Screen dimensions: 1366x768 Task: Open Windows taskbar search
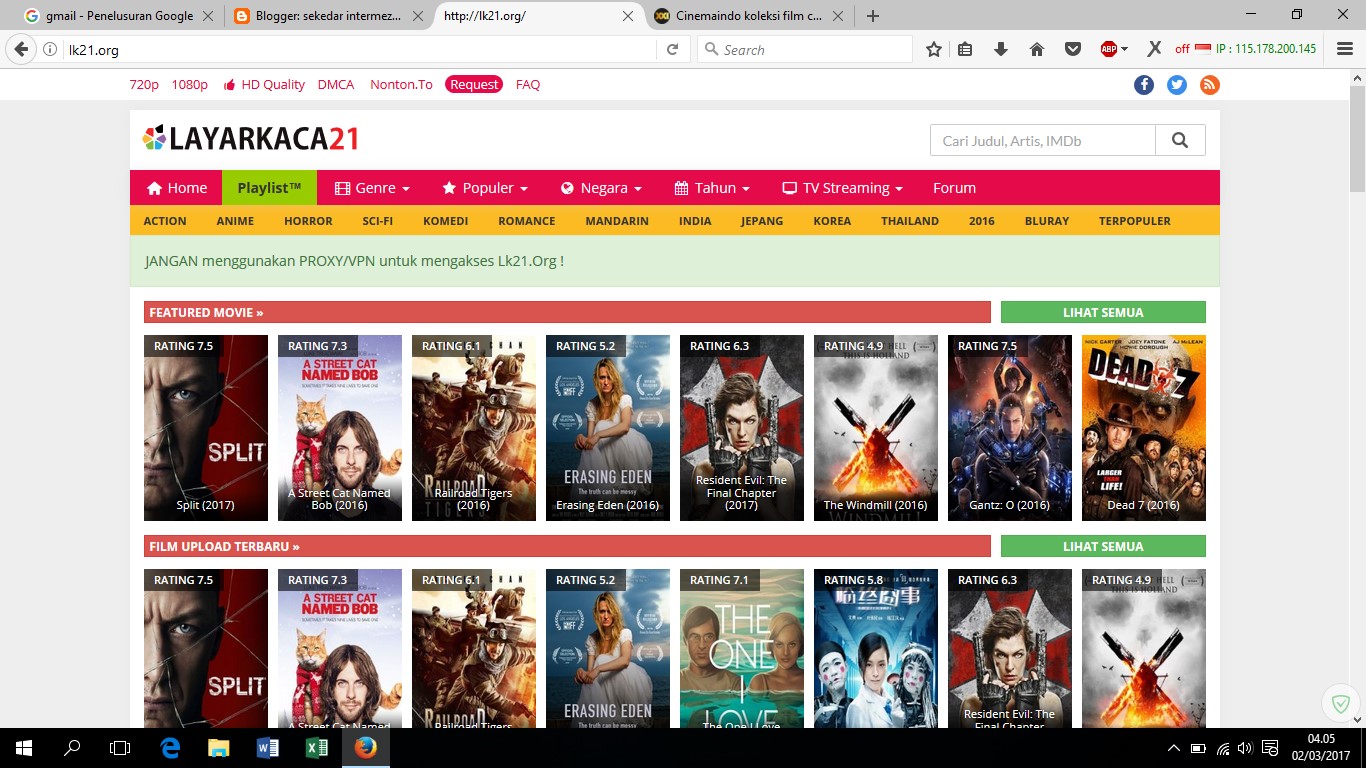[72, 748]
